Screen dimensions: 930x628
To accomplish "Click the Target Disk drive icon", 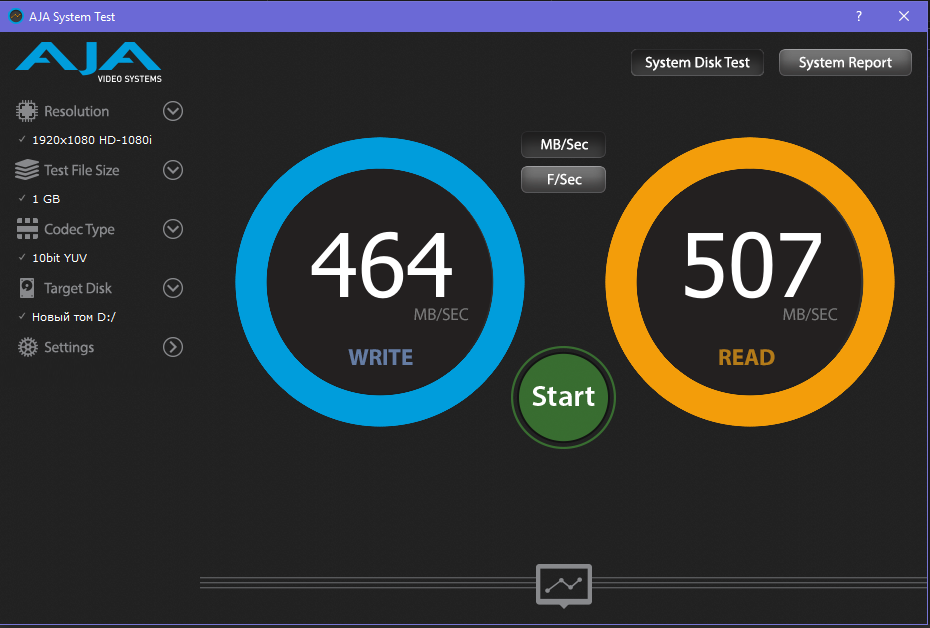I will click(x=27, y=288).
